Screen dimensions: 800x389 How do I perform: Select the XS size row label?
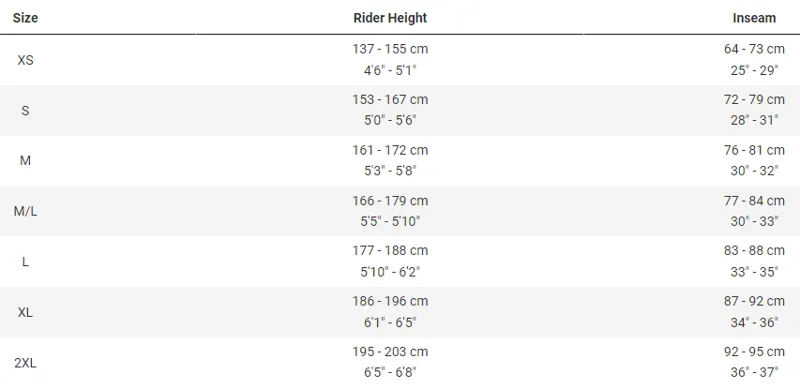[x=25, y=60]
